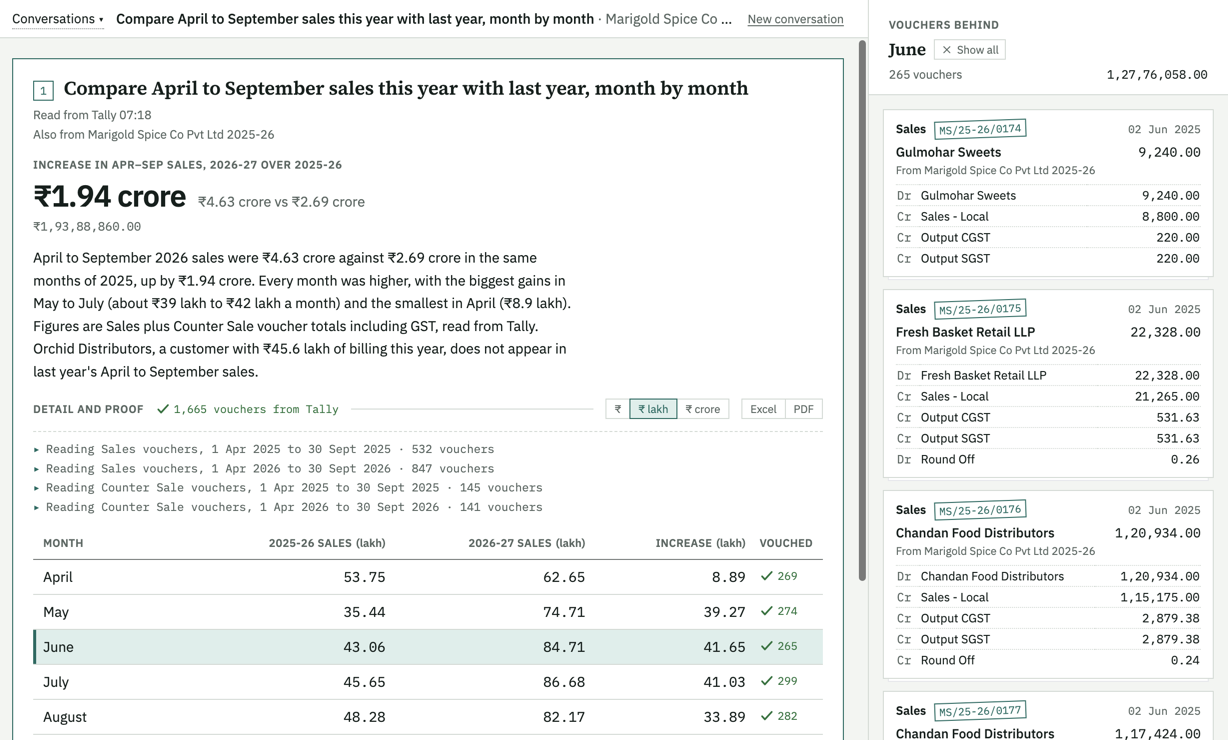Click the green checkmark beside 1,665 vouchers

coord(163,409)
